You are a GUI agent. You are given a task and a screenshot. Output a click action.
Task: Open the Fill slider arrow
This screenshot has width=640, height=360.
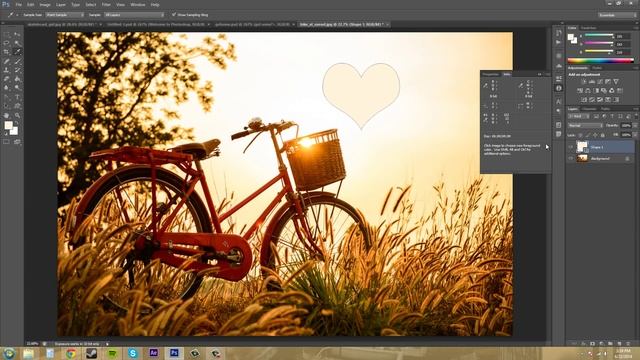click(636, 135)
